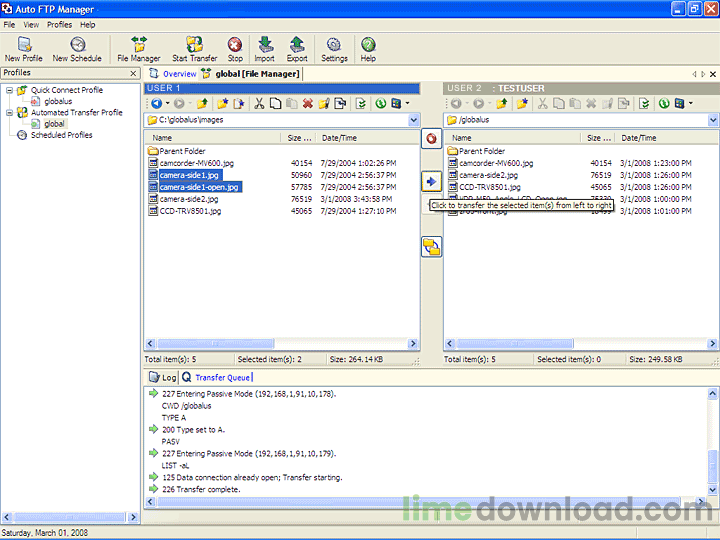Open the Help menu
This screenshot has height=540, width=720.
point(88,25)
